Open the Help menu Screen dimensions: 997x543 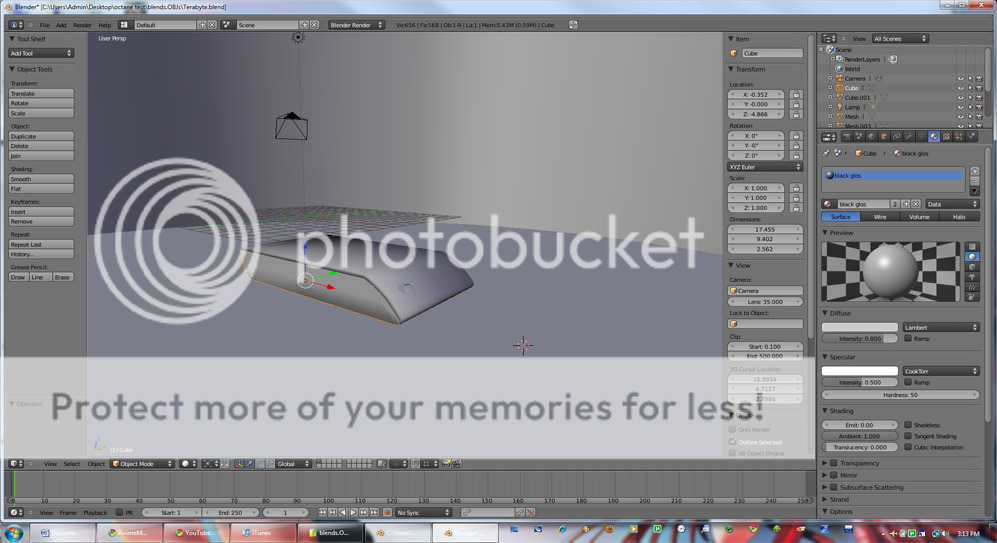pos(104,25)
